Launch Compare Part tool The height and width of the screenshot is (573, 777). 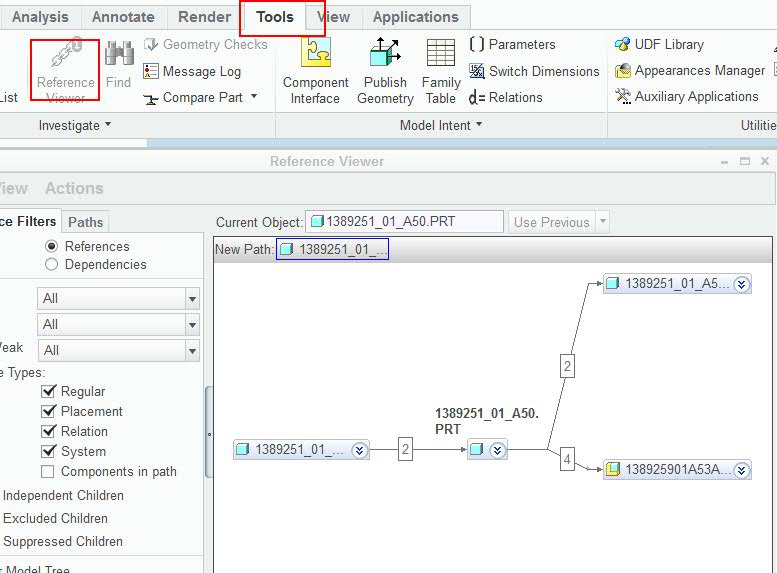(x=193, y=98)
